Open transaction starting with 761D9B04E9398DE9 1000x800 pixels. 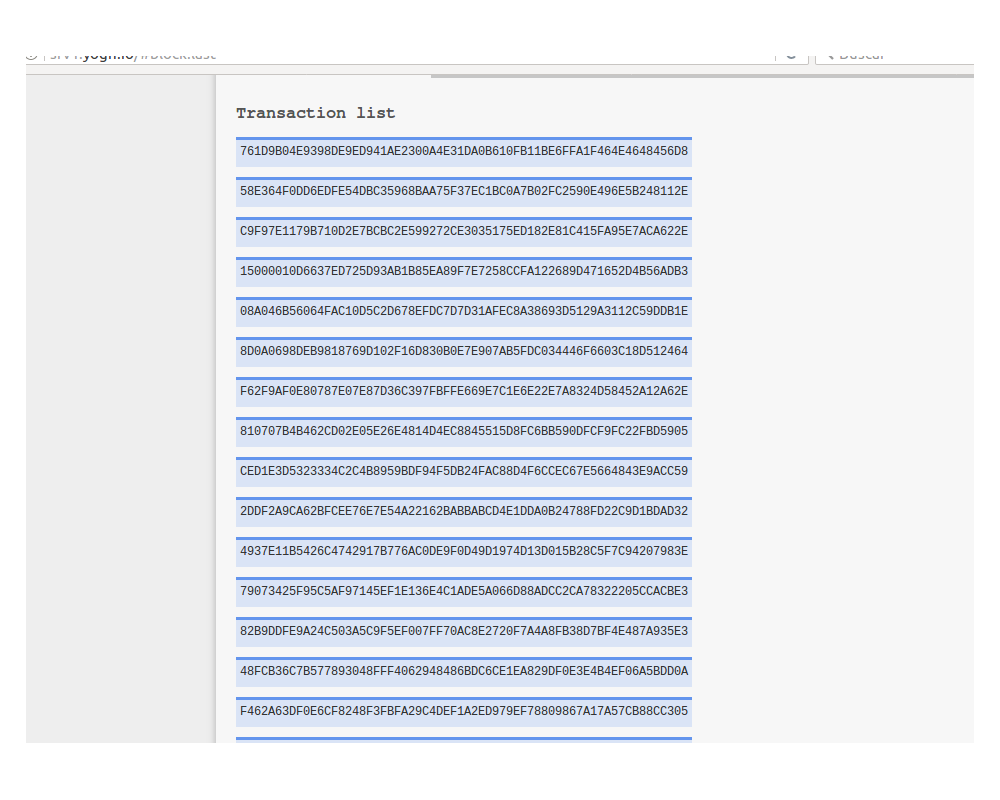coord(464,152)
